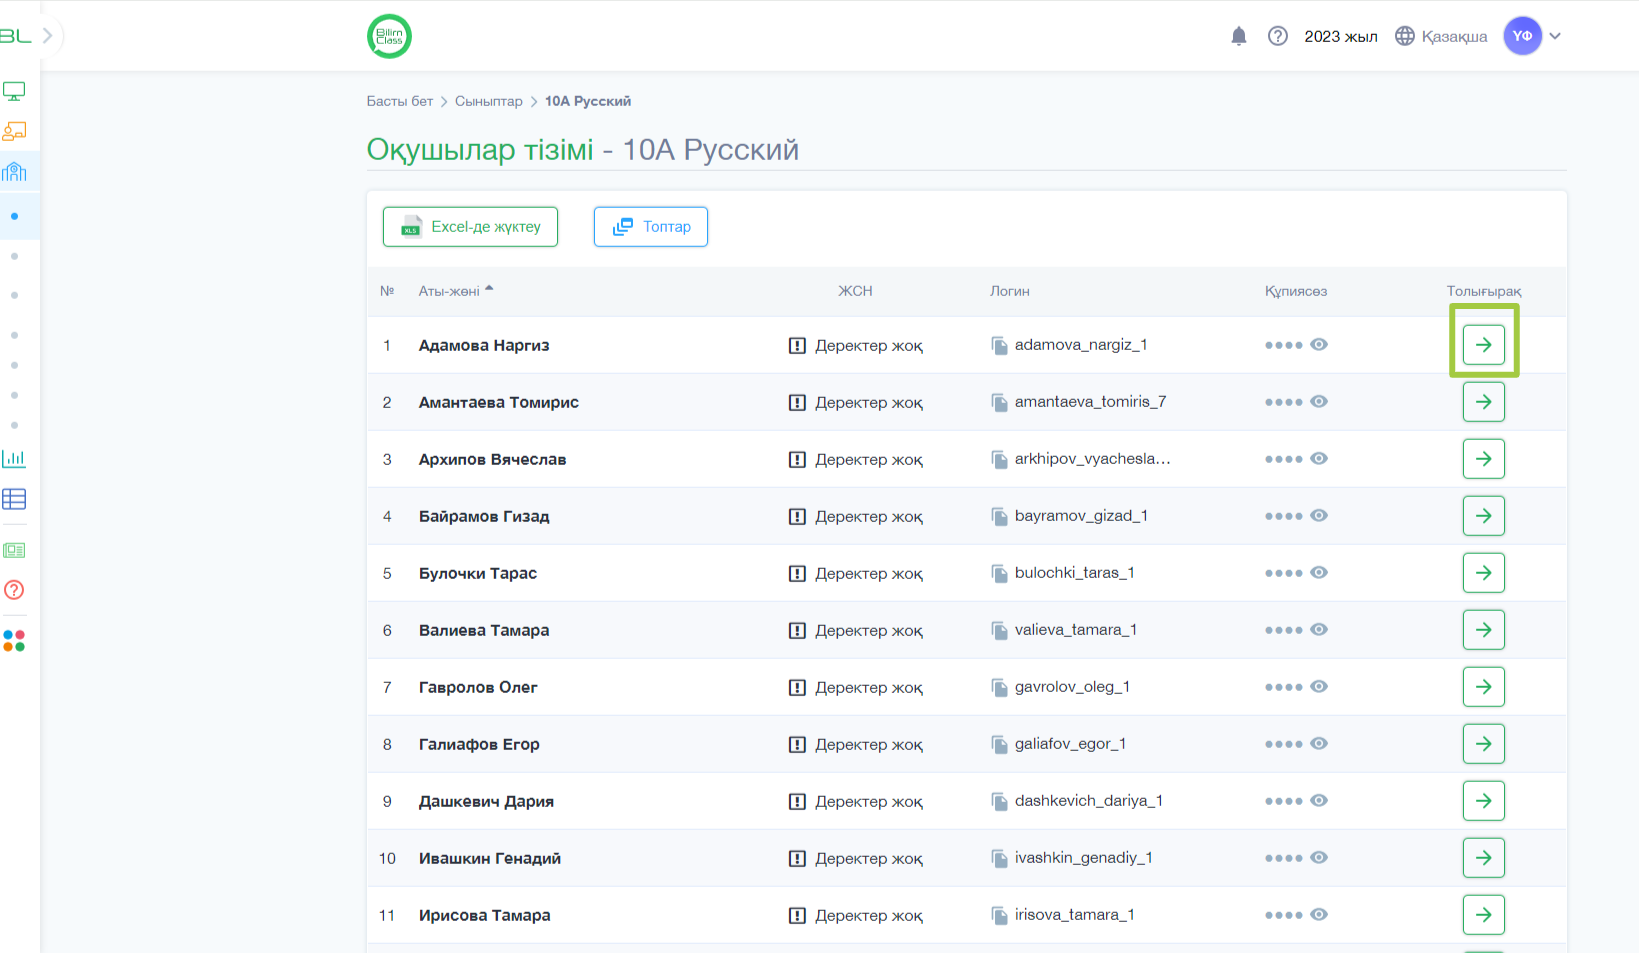Go to Басты бет breadcrumb
Screen dimensions: 1639x953
[399, 101]
